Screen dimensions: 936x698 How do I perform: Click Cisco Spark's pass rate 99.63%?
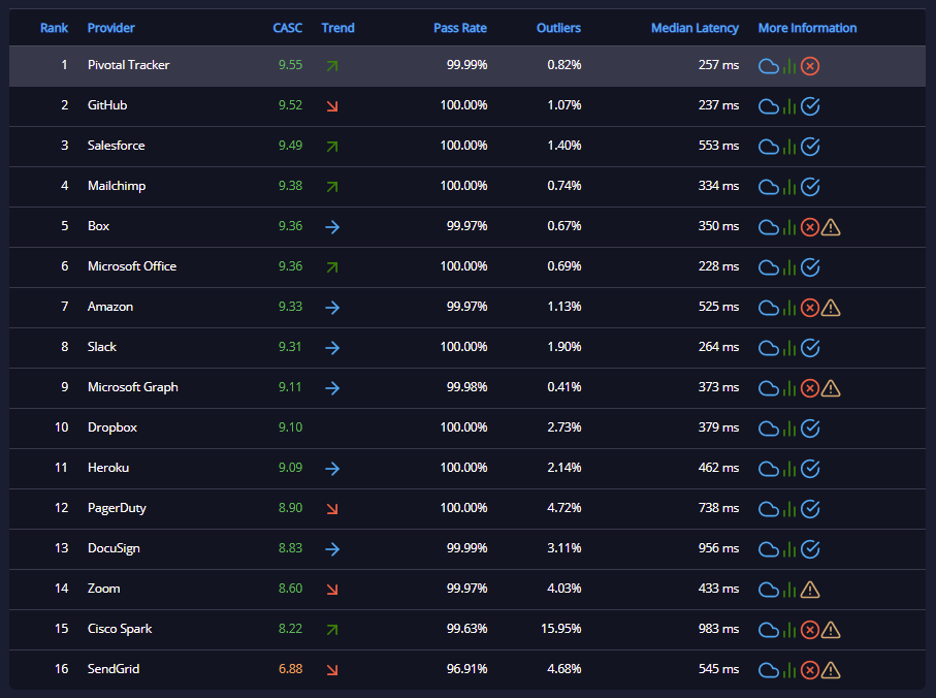point(467,629)
